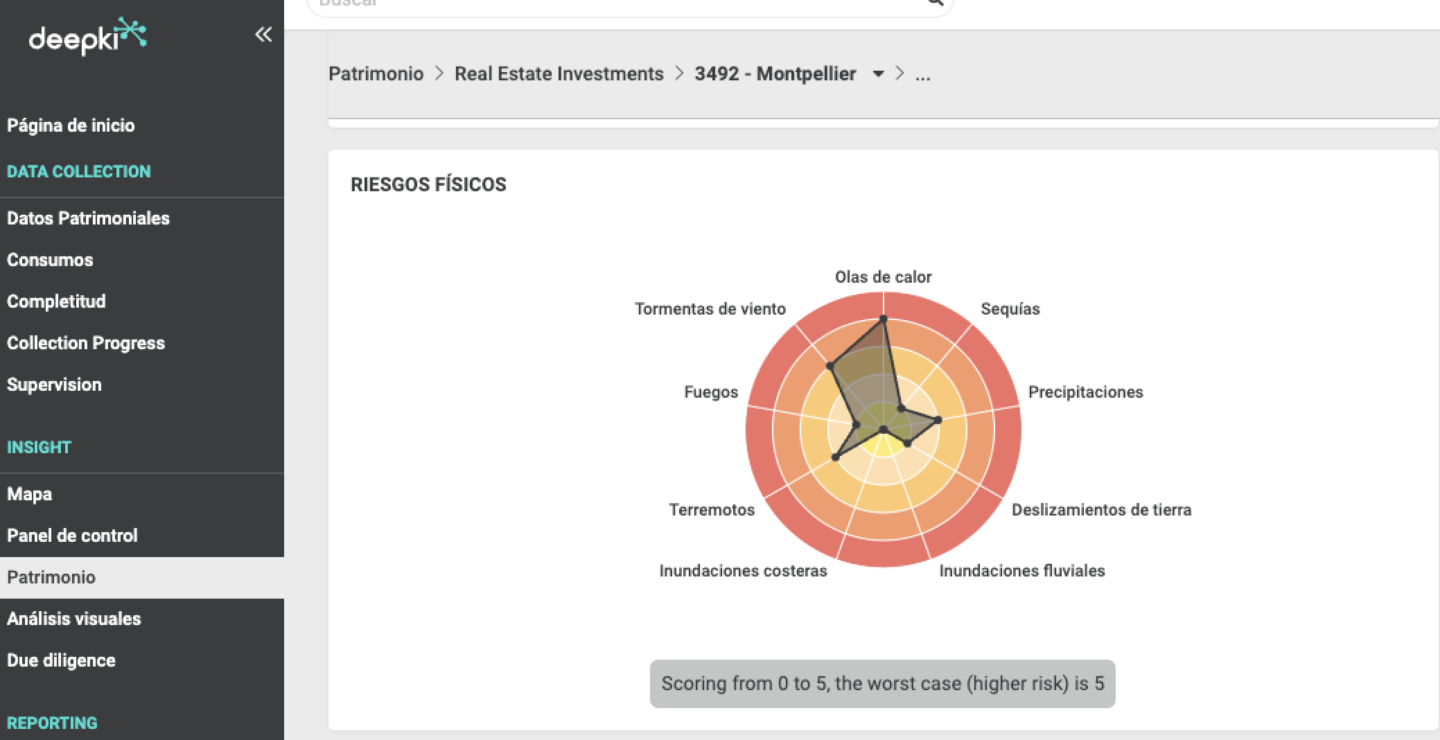Click the Patrimonio breadcrumb link
1440x740 pixels.
tap(376, 74)
